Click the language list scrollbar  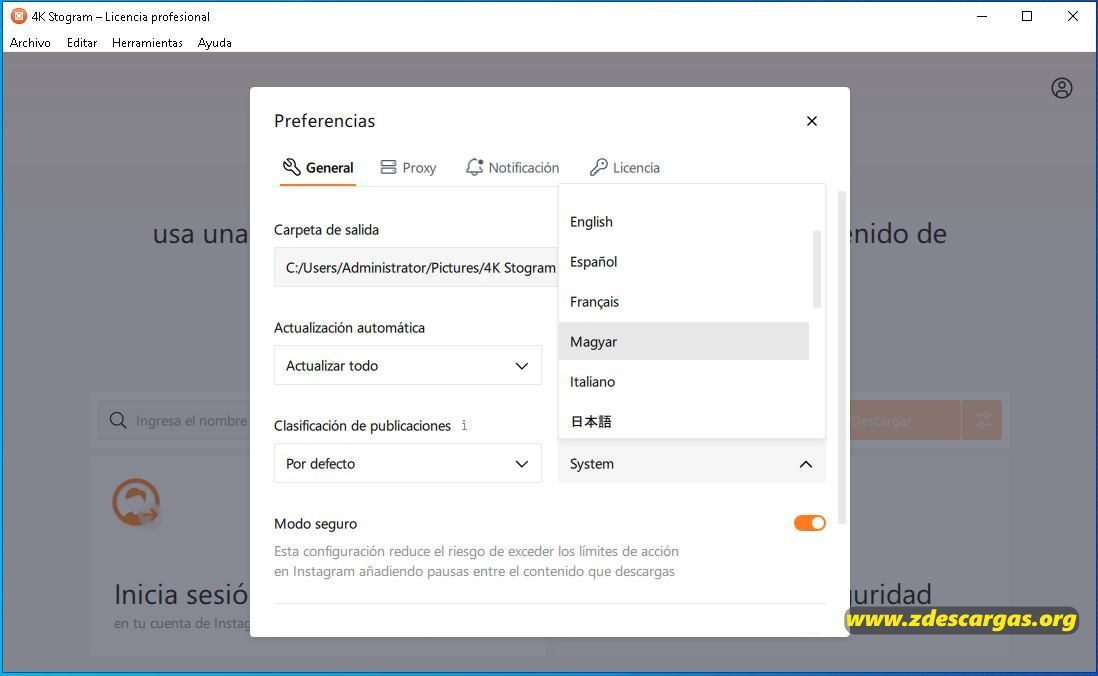[x=816, y=269]
